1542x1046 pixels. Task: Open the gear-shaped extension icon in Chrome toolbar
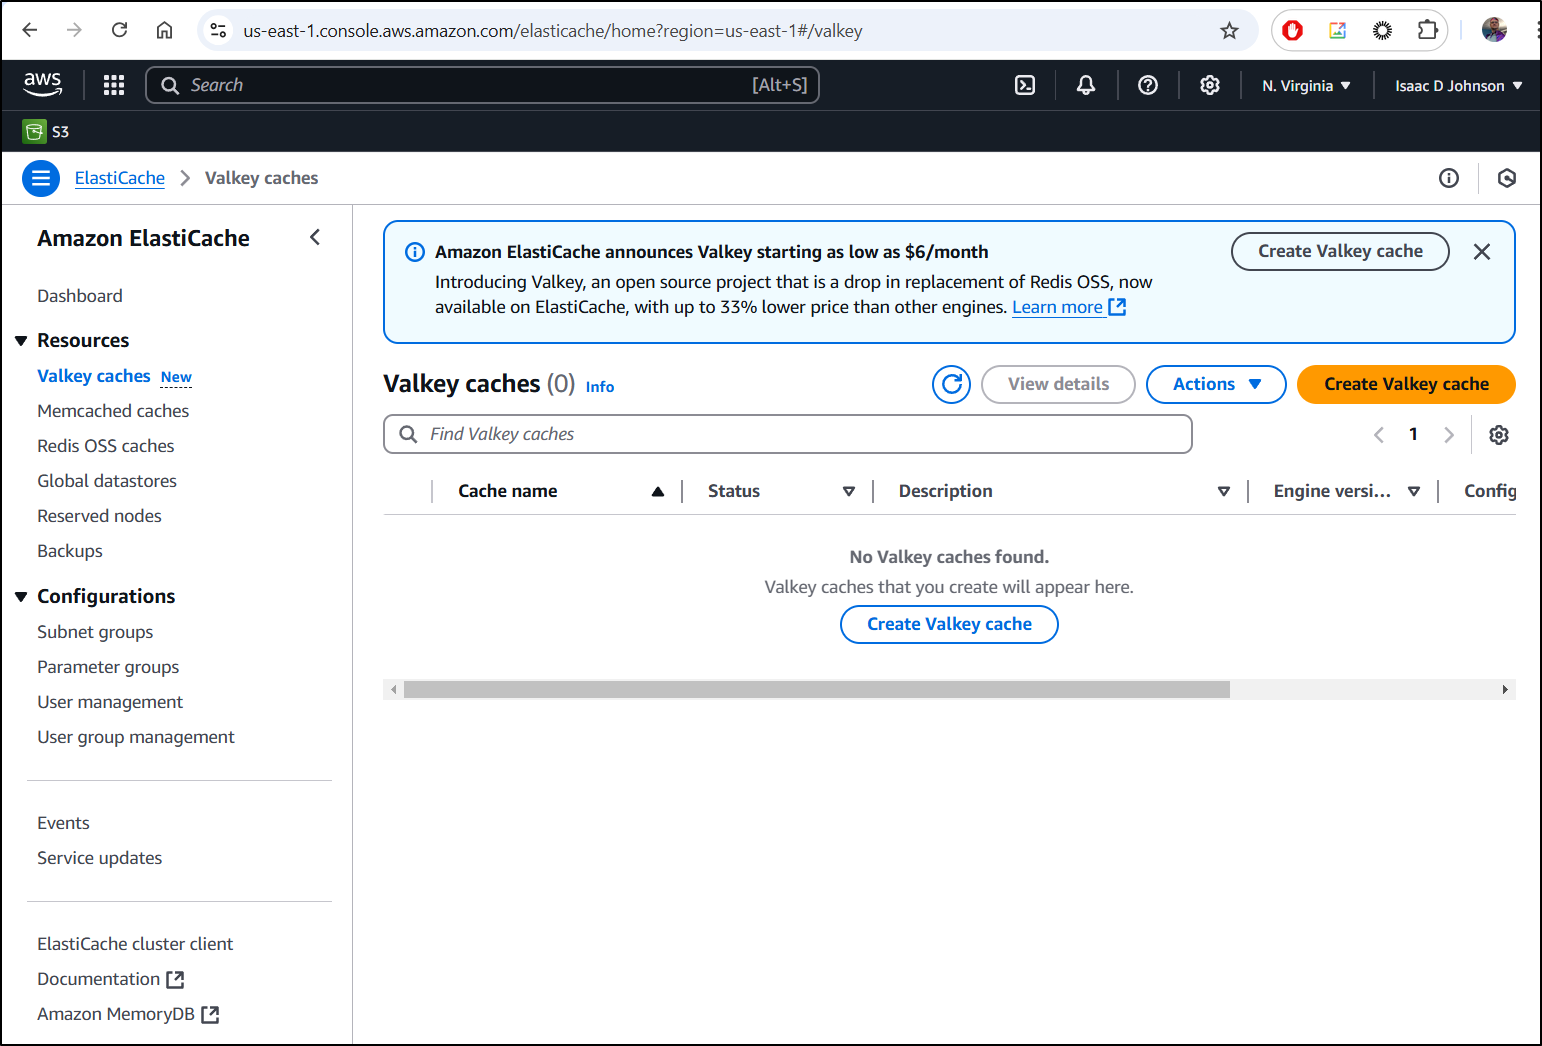(1382, 31)
